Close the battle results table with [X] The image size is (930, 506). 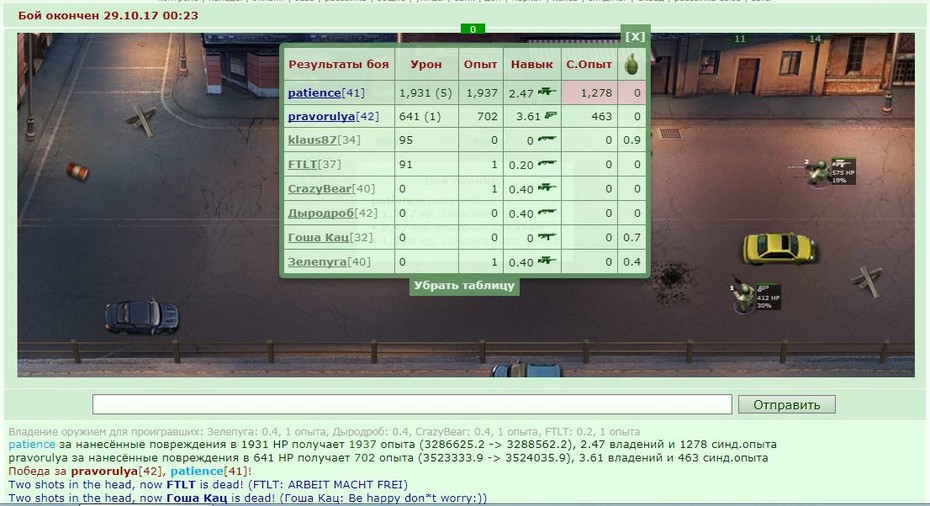click(x=635, y=36)
